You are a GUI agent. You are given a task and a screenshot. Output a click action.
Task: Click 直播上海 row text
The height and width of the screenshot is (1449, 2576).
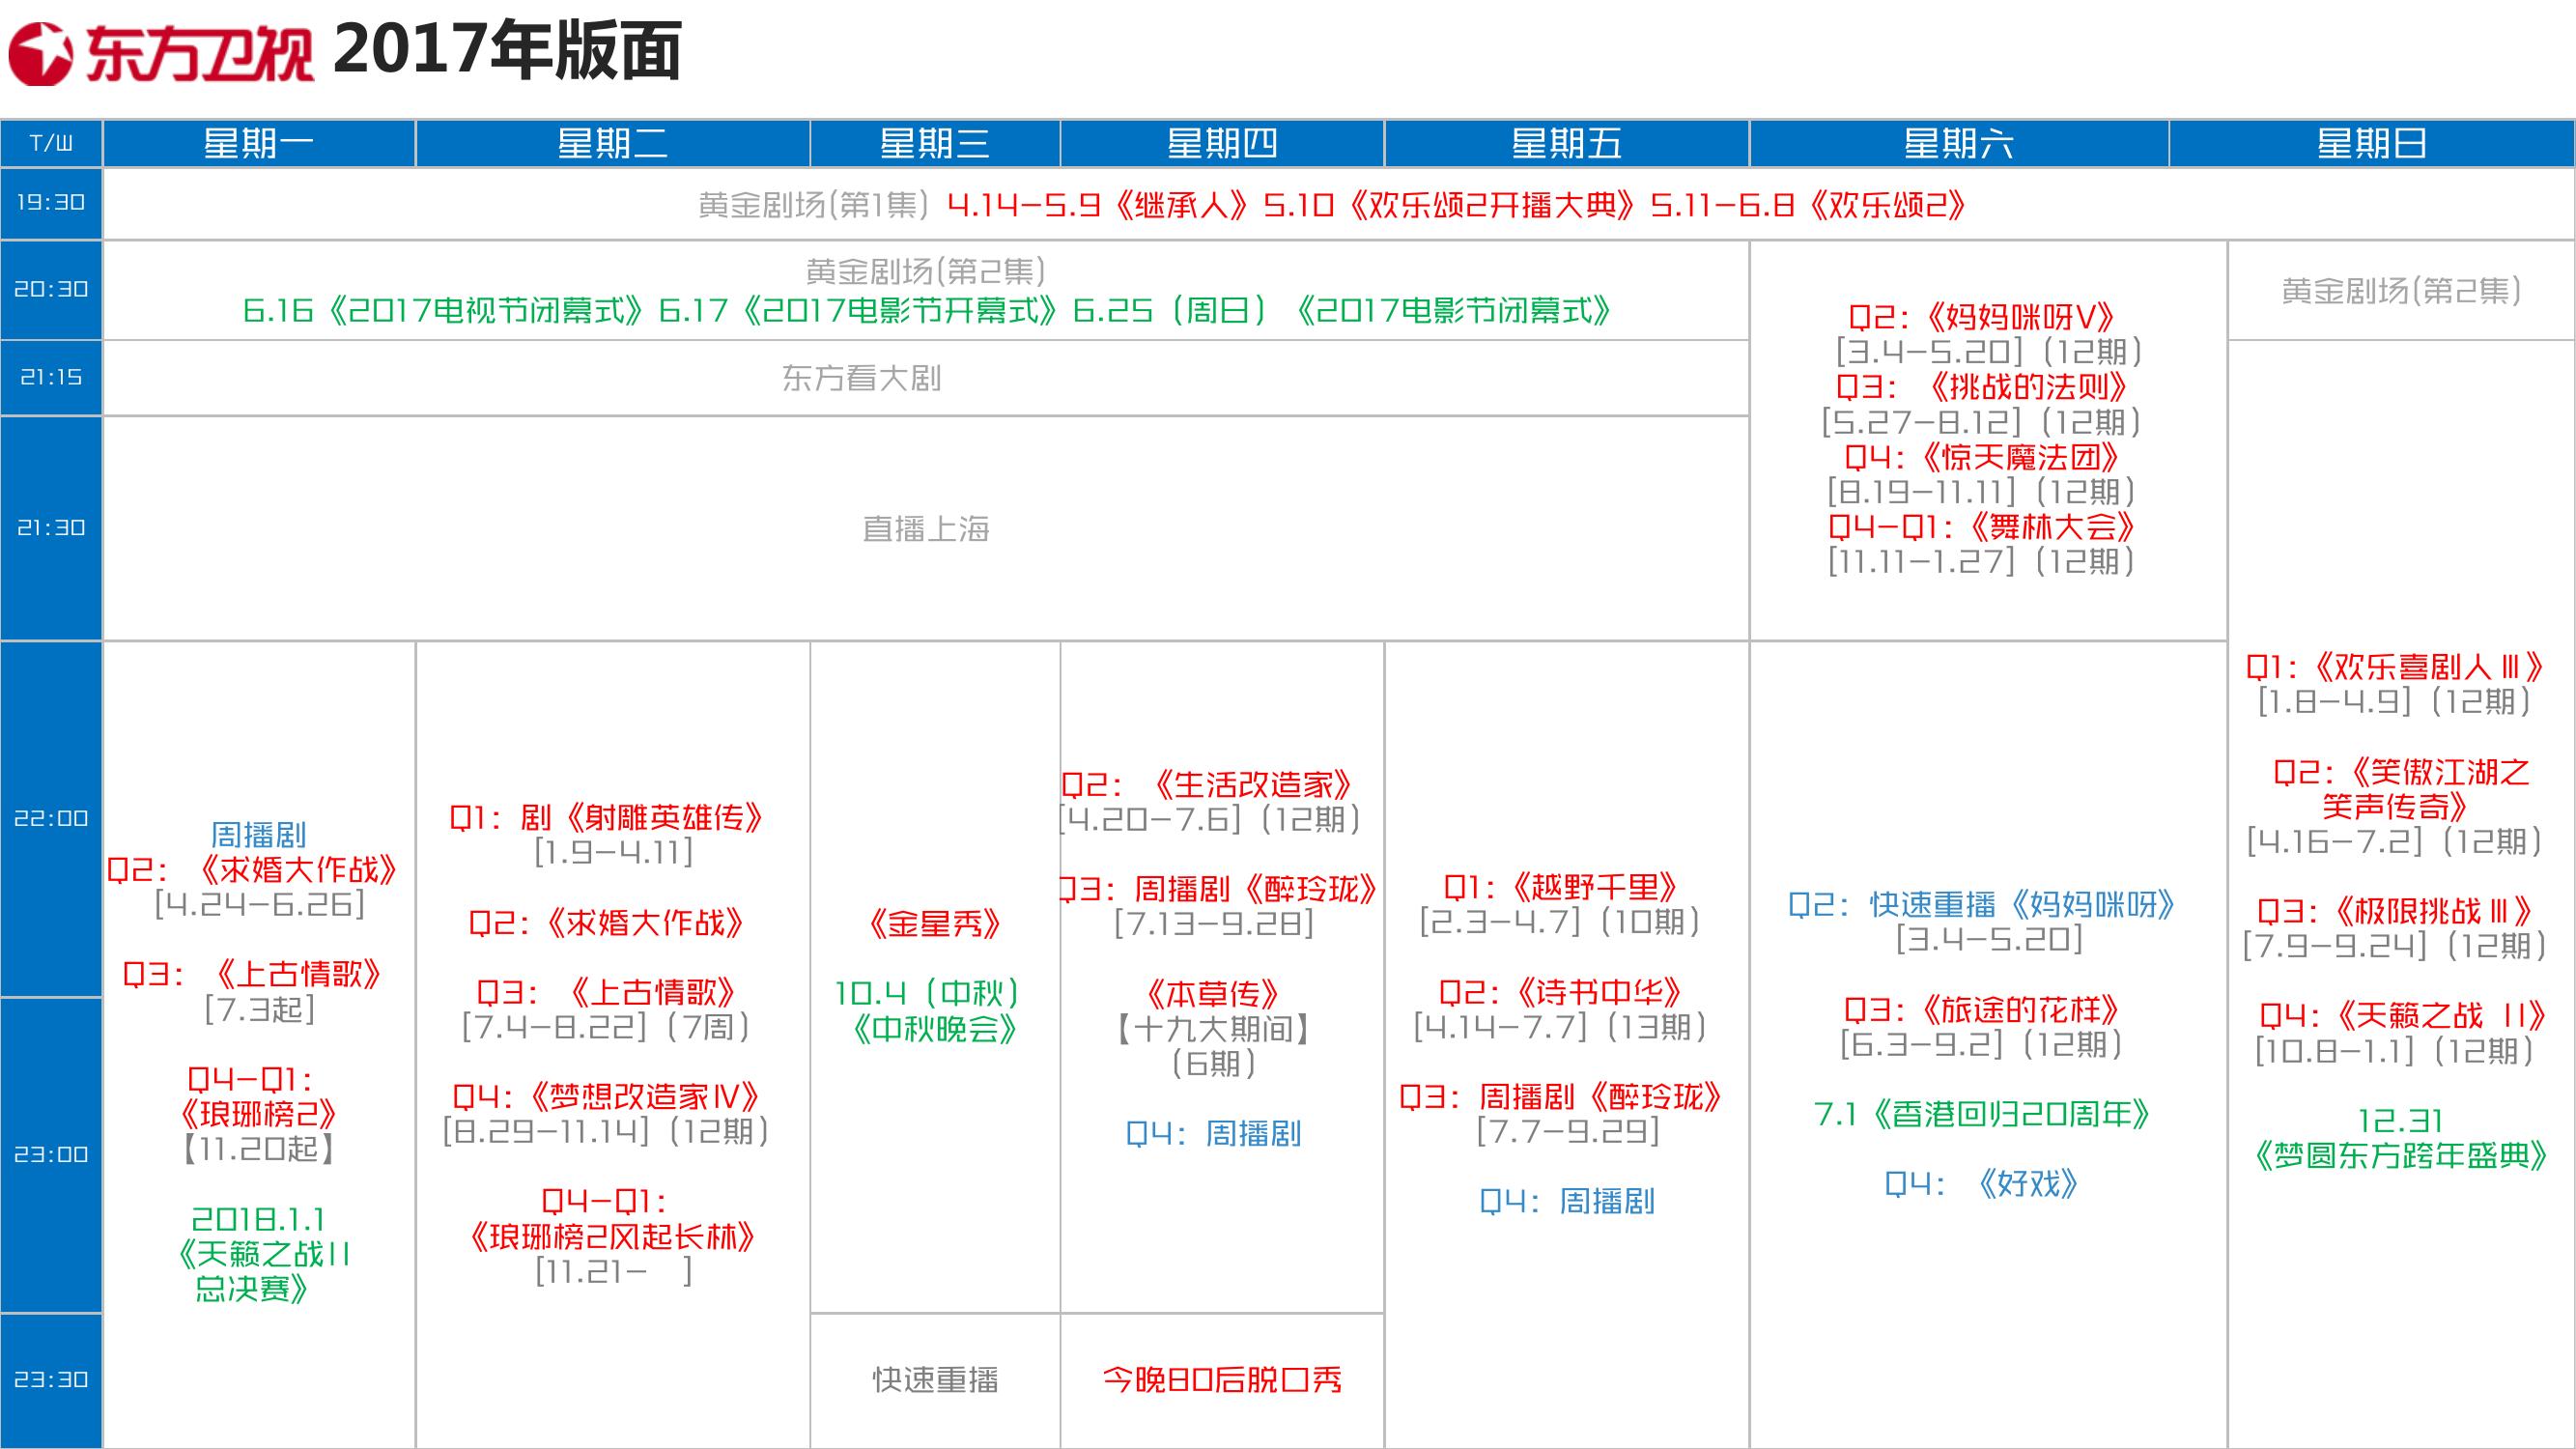(x=926, y=529)
